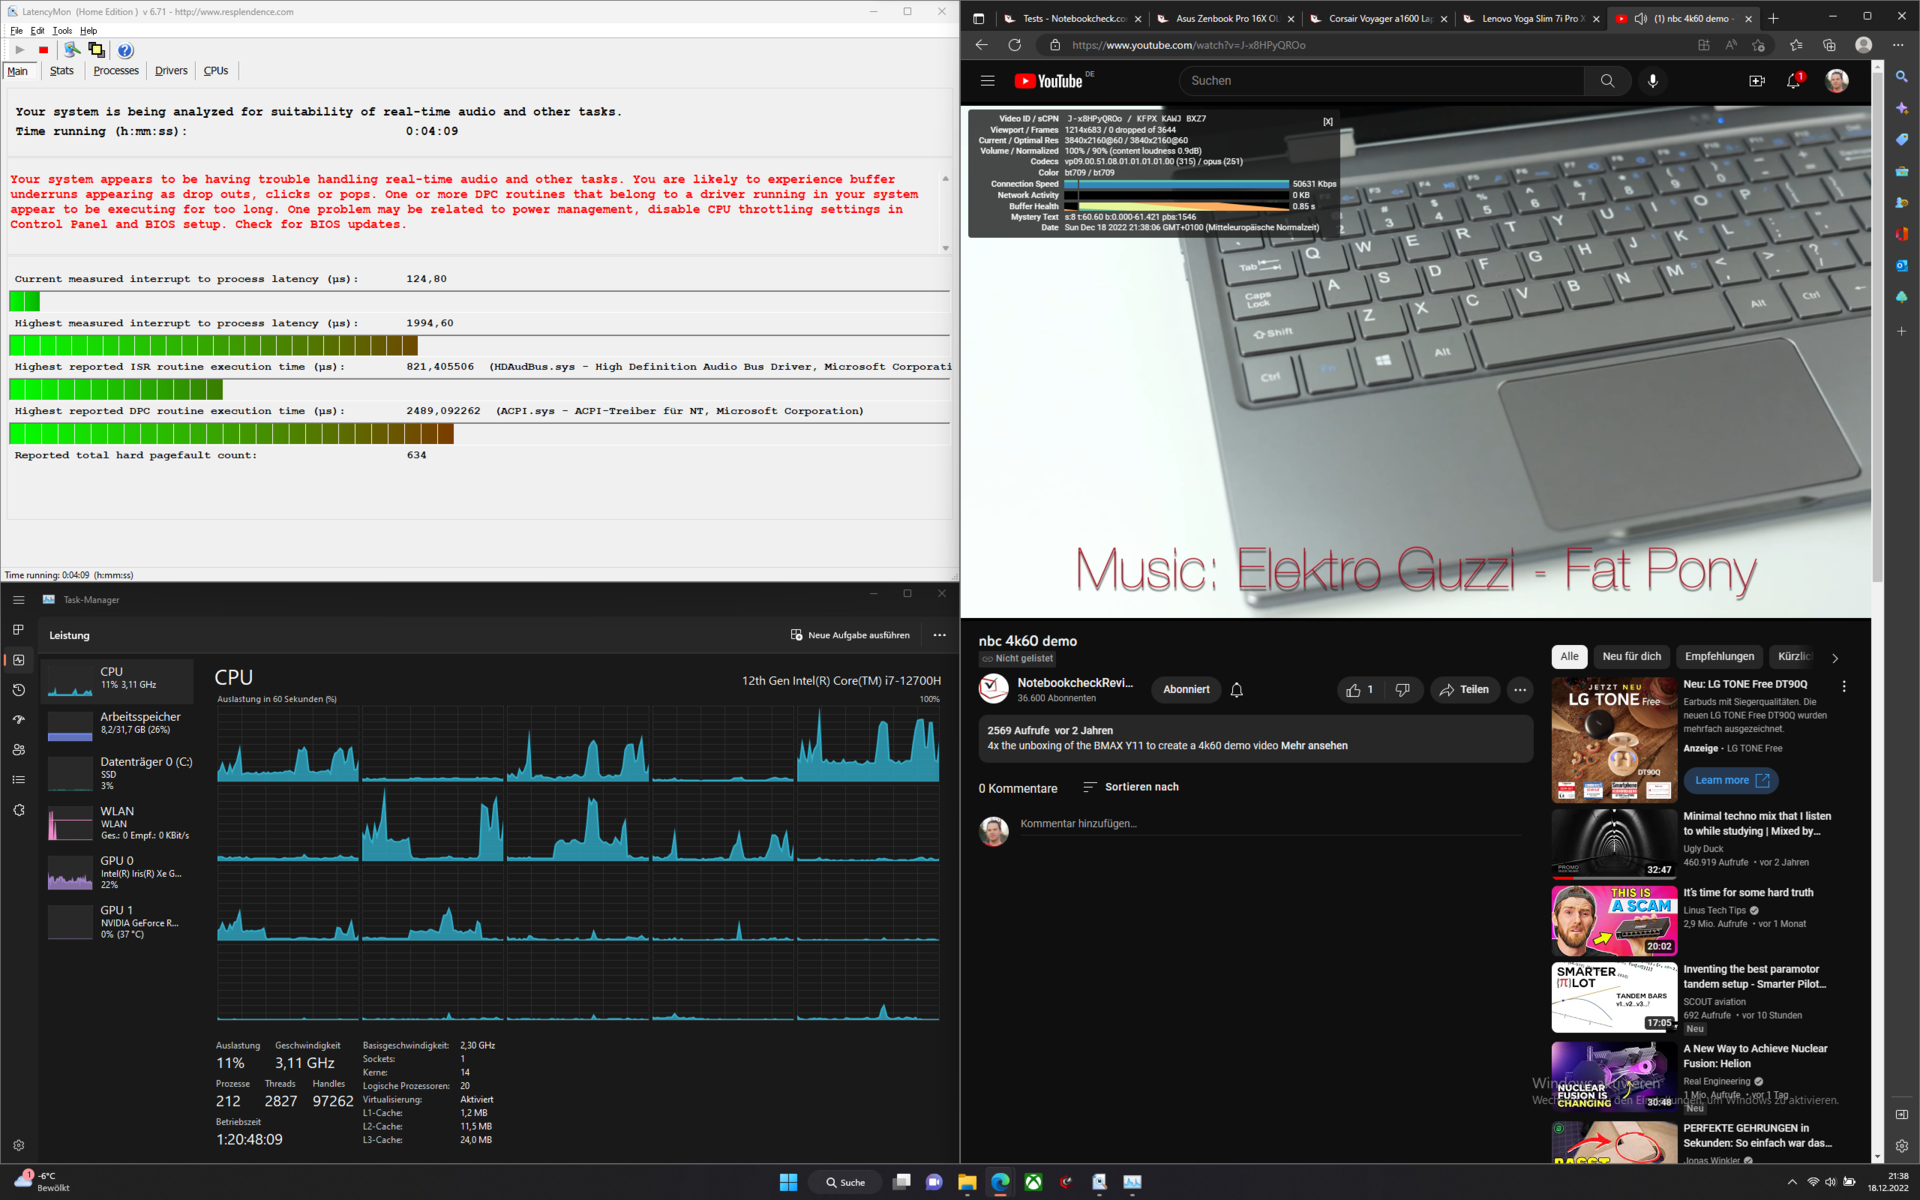Open Task Manager App history page
This screenshot has width=1920, height=1200.
coord(18,690)
